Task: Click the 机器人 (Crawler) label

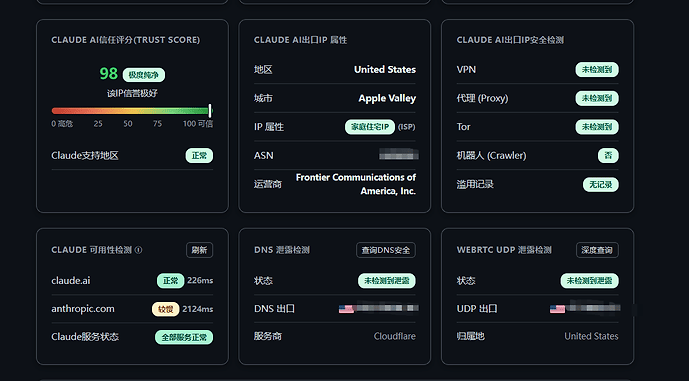Action: tap(491, 156)
